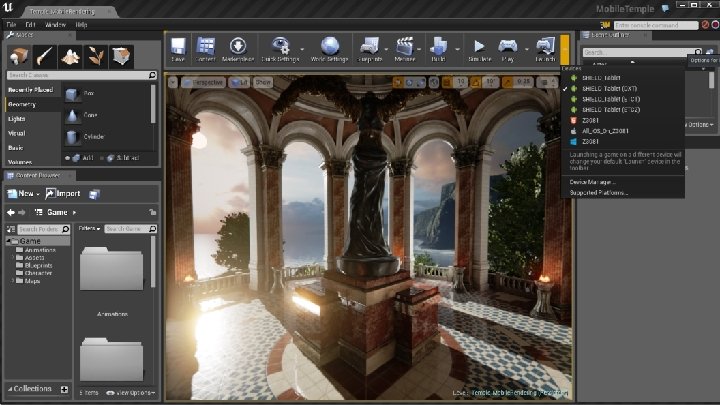The height and width of the screenshot is (405, 720).
Task: Select the Lights category
Action: point(17,119)
